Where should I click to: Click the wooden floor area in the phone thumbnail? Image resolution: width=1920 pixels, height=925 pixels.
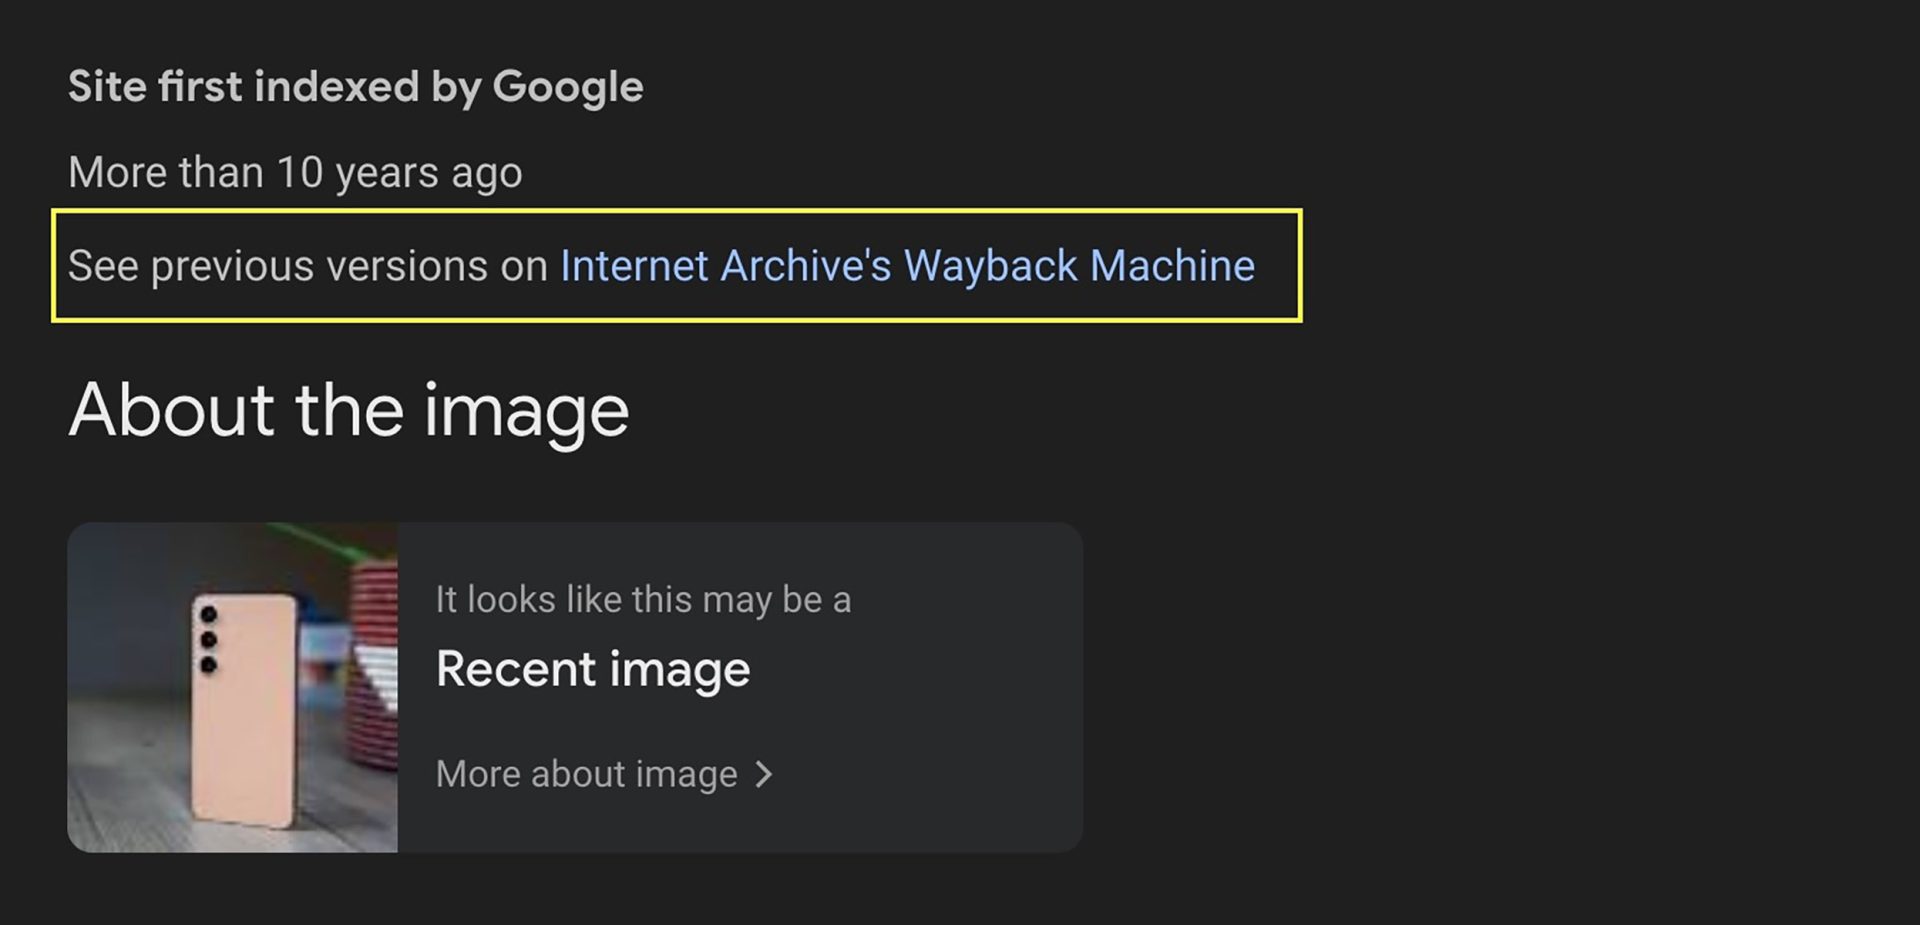click(x=120, y=790)
